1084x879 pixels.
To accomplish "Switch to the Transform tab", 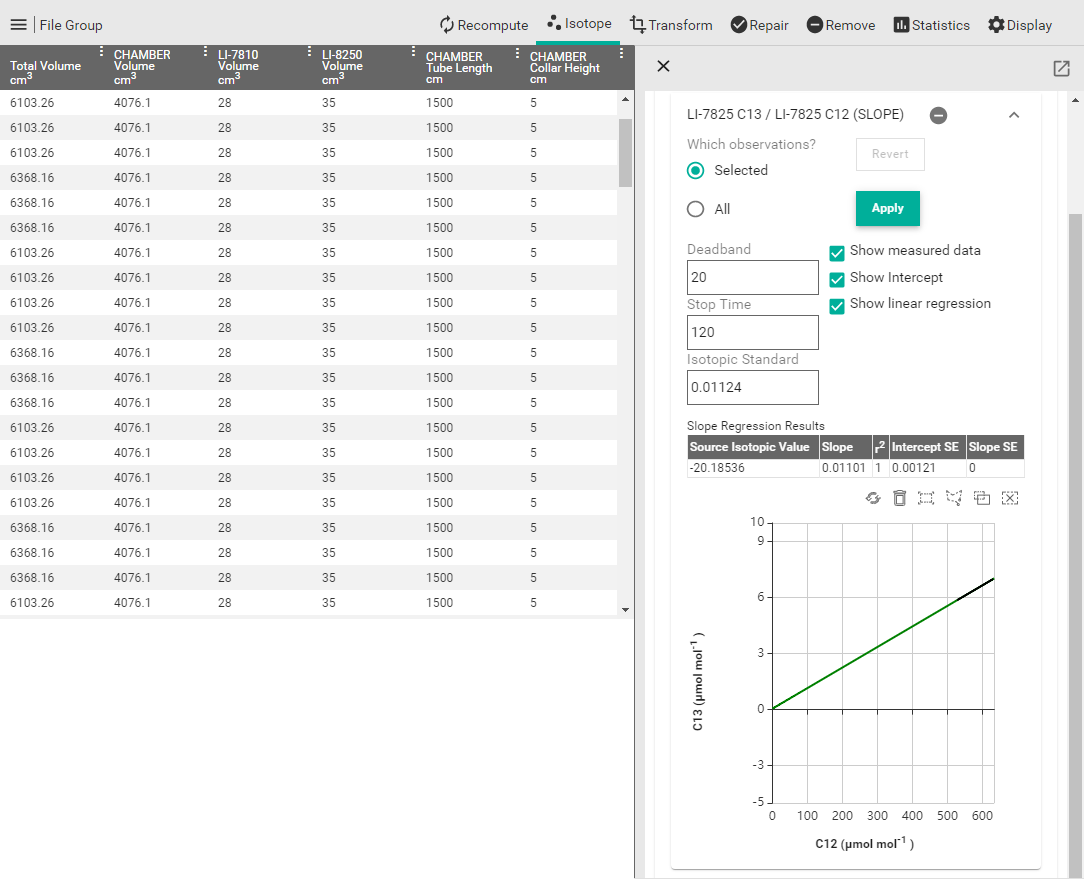I will click(x=671, y=25).
